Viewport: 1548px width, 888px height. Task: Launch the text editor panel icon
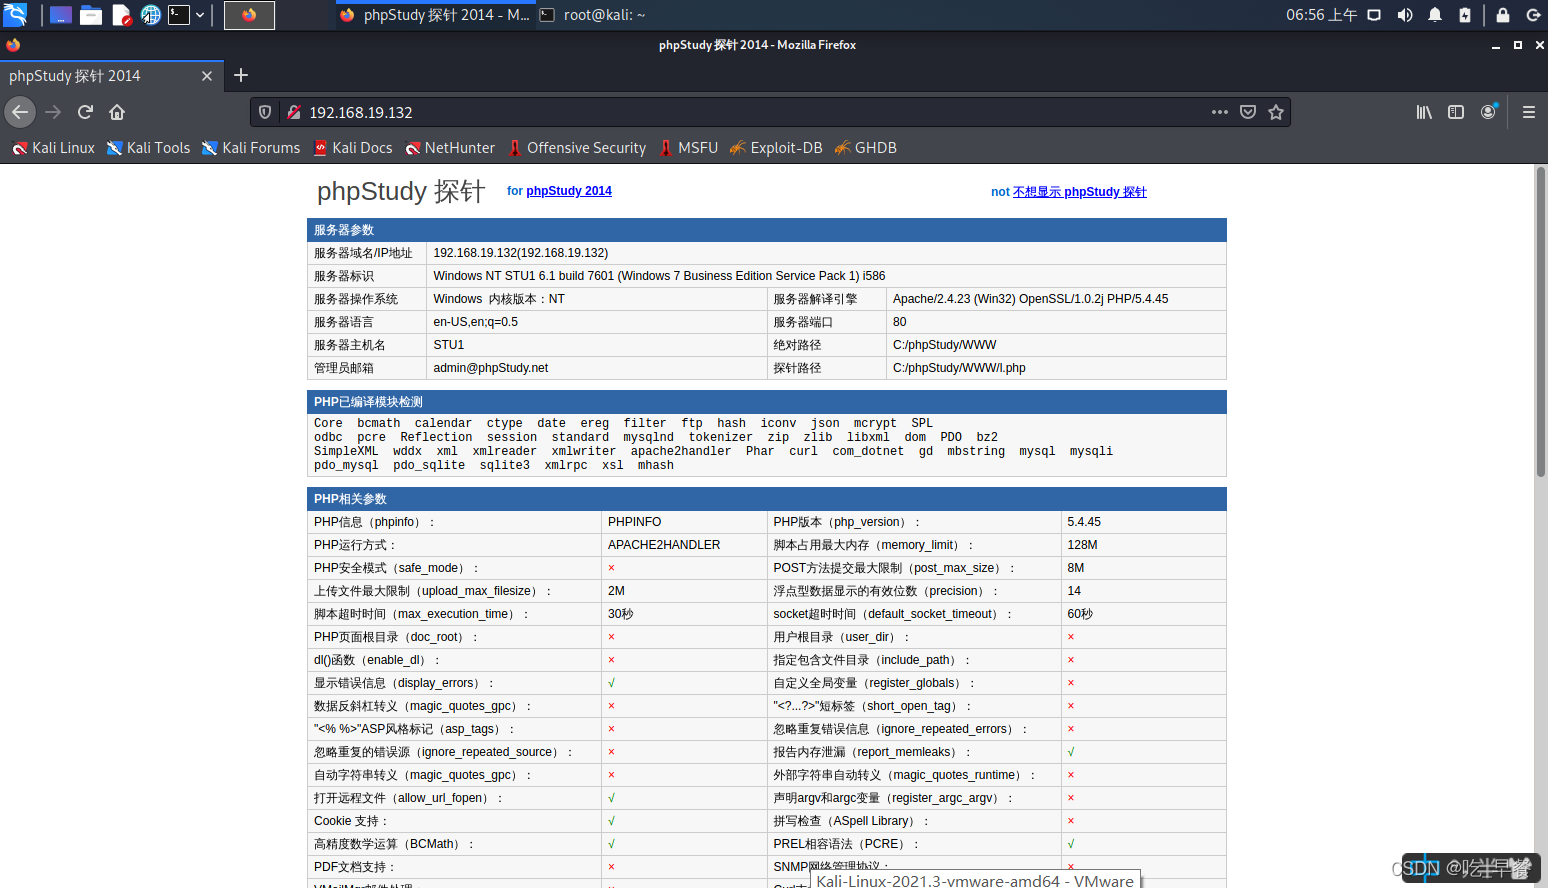(x=121, y=15)
